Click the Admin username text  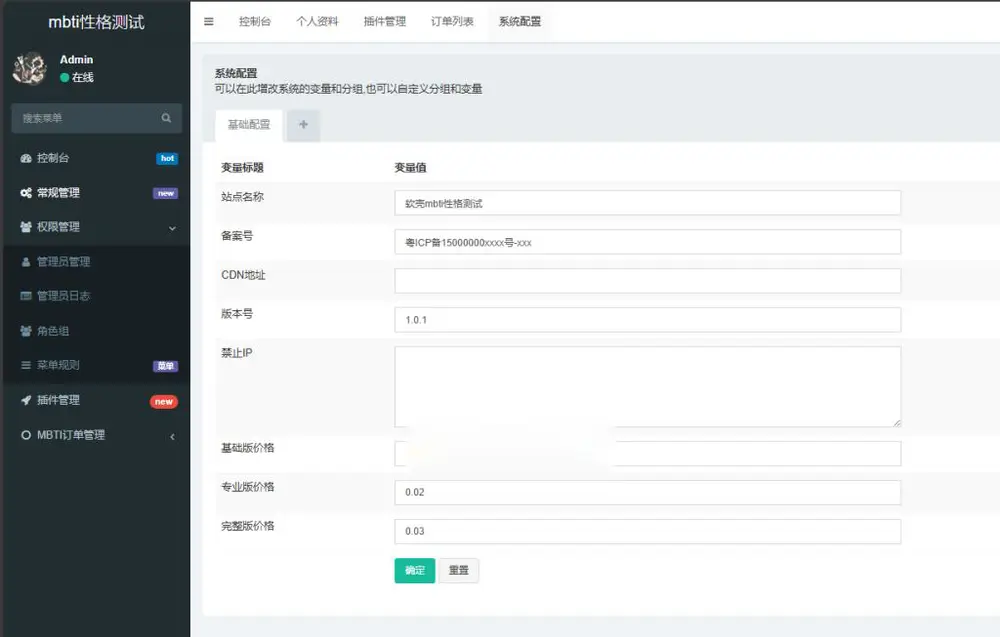click(x=77, y=59)
